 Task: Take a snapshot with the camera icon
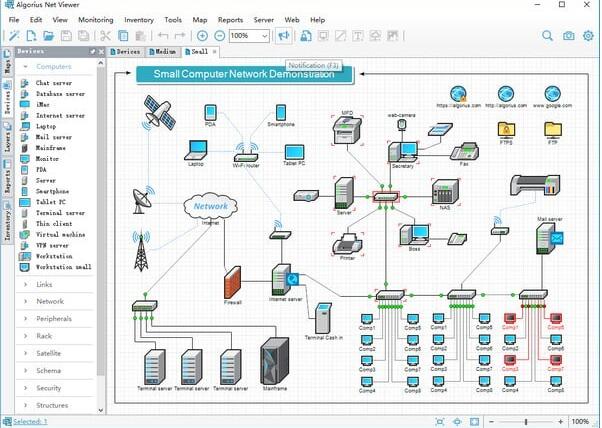click(x=569, y=36)
